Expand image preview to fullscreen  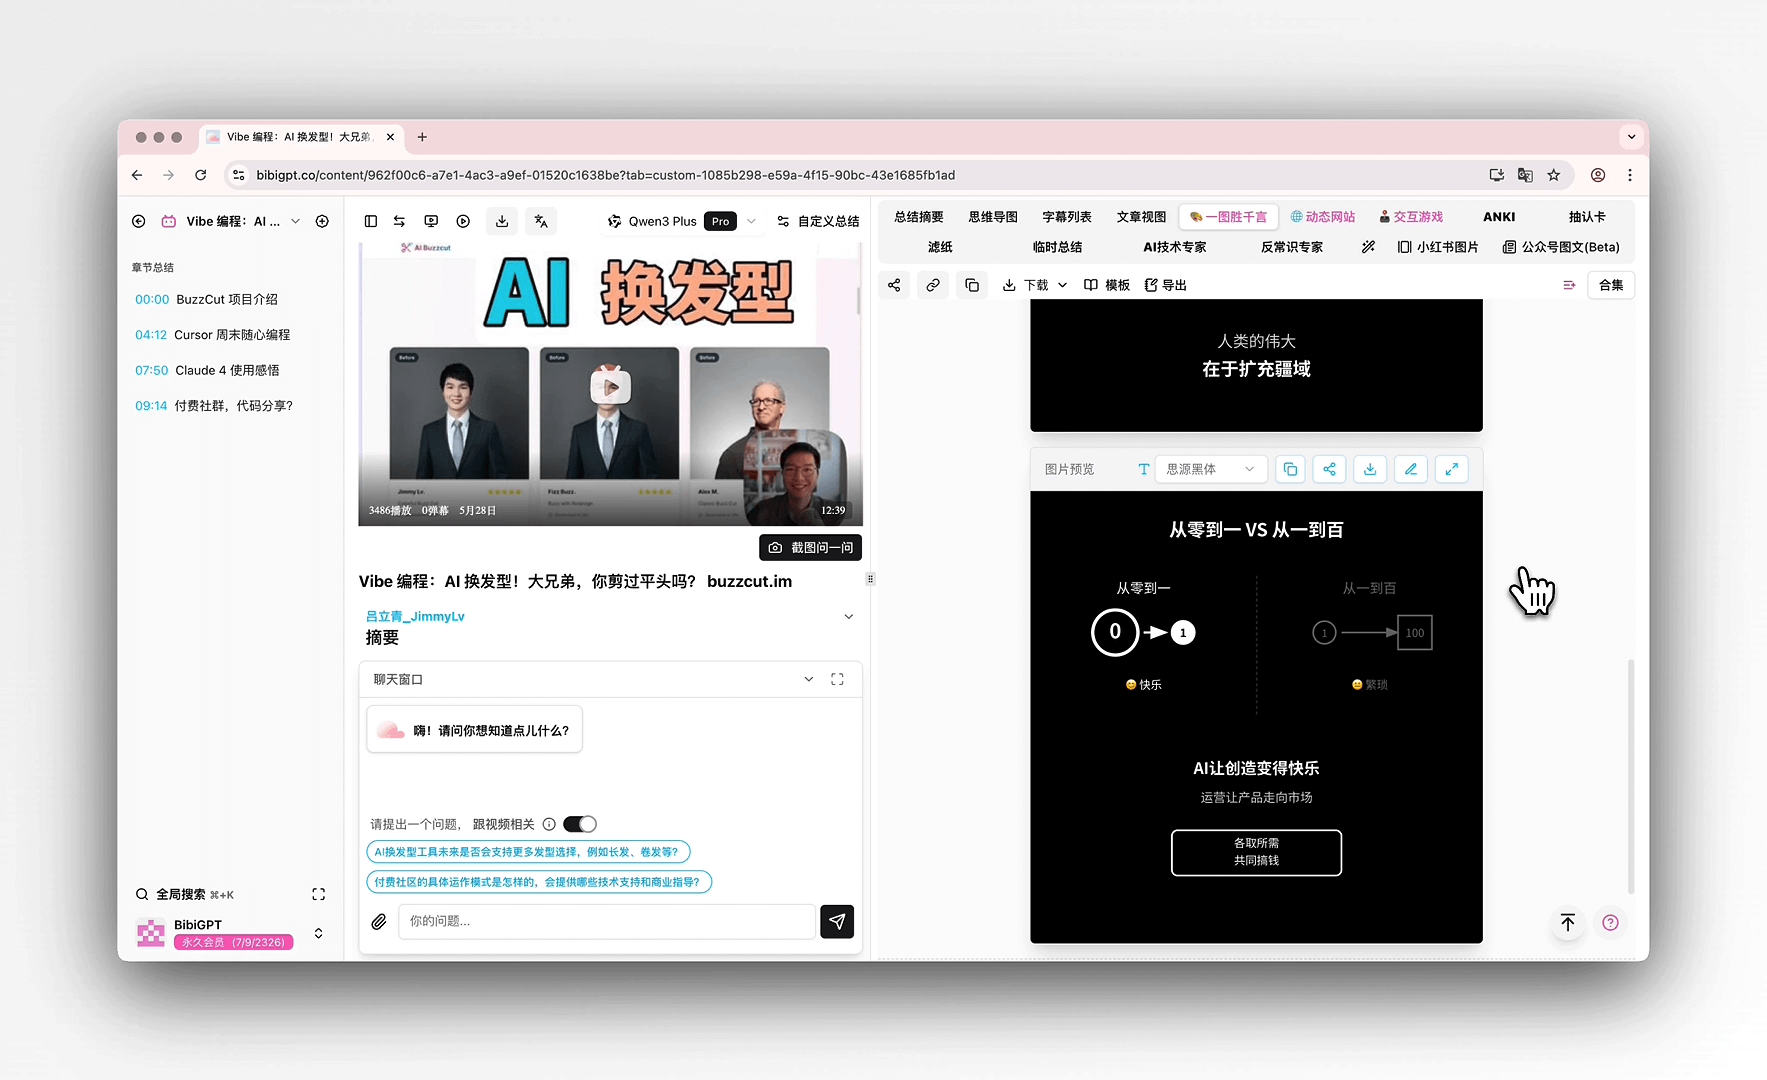(x=1451, y=469)
